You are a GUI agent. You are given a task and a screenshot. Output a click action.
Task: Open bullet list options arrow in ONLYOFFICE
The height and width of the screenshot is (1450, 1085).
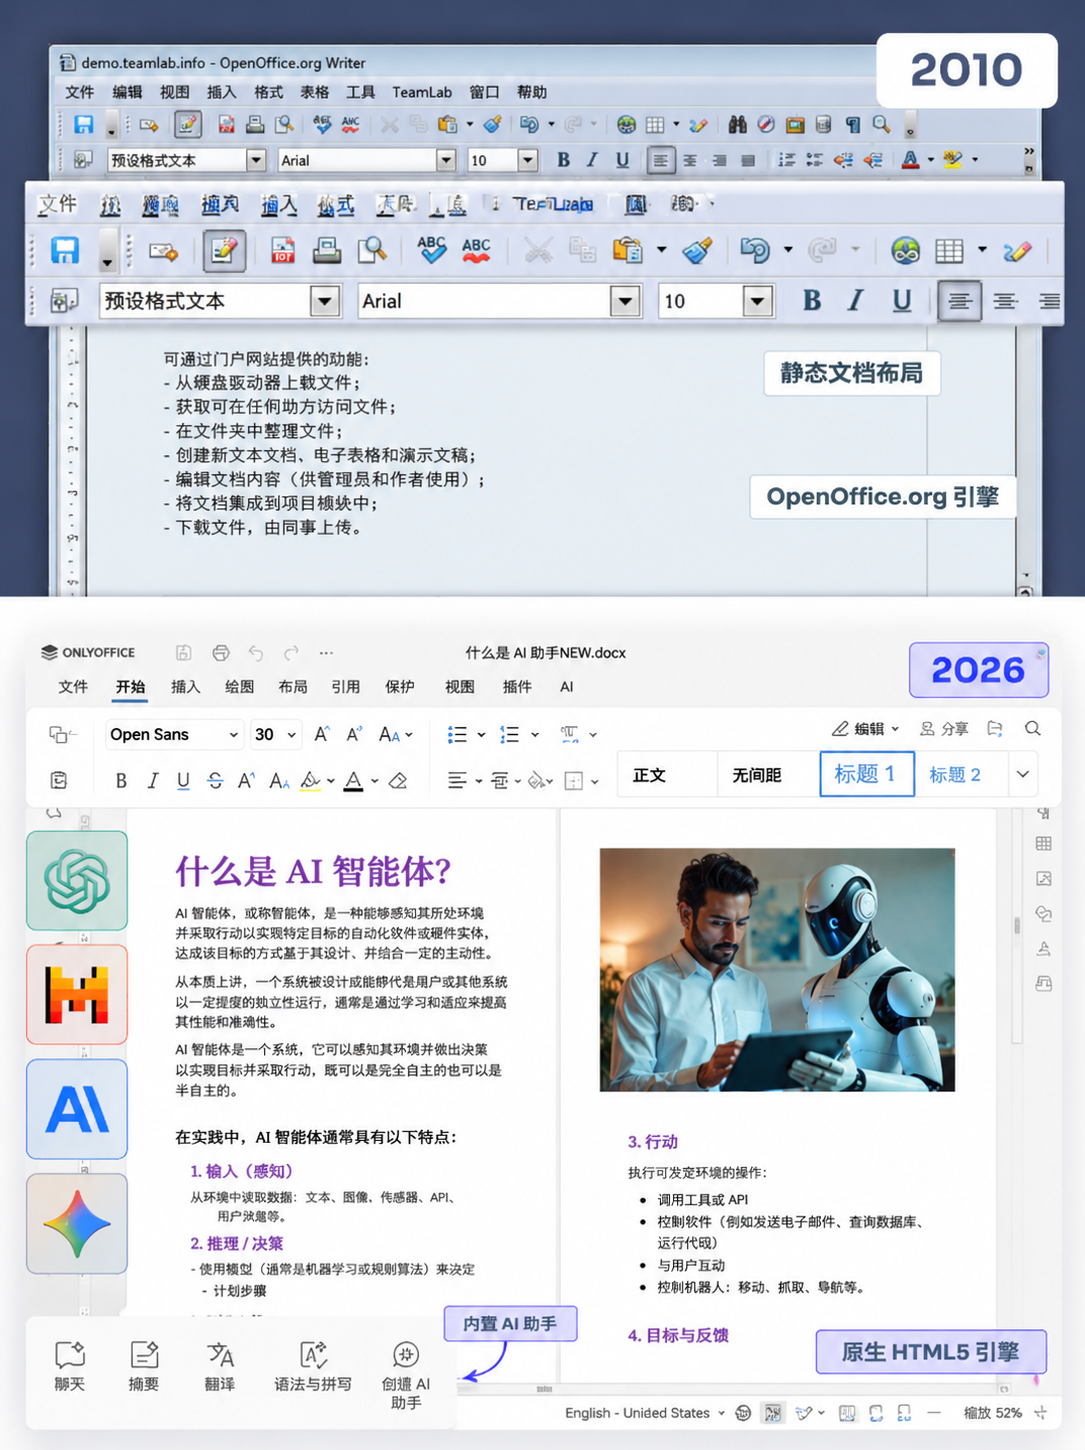click(481, 735)
